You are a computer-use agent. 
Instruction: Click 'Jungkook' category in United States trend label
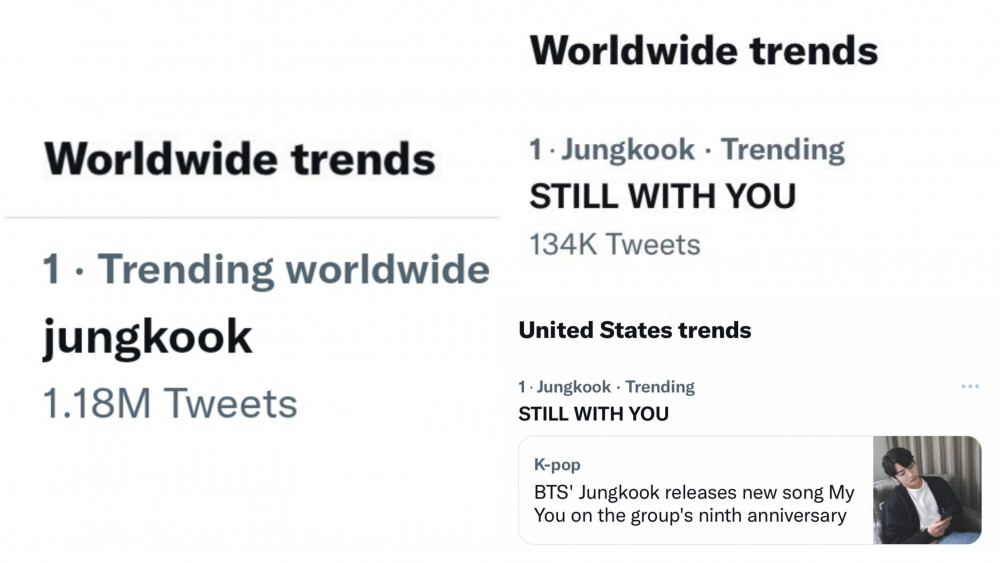573,387
